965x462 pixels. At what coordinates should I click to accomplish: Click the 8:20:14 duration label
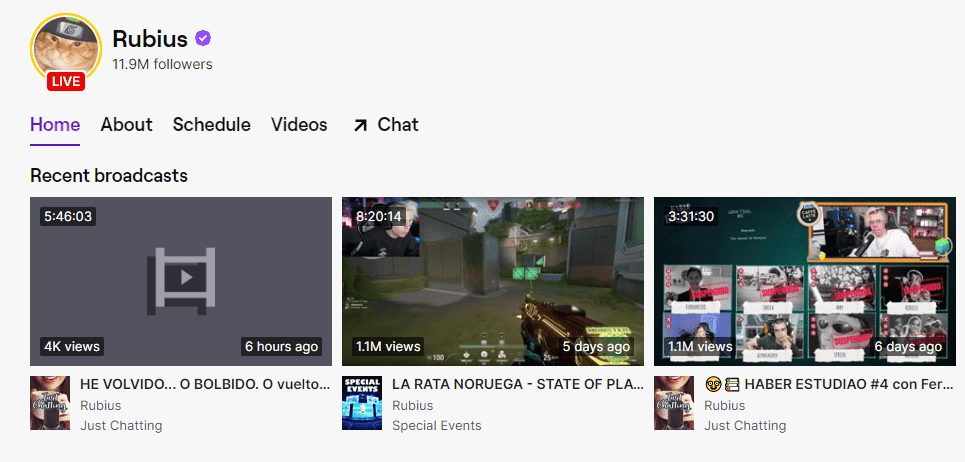point(379,217)
